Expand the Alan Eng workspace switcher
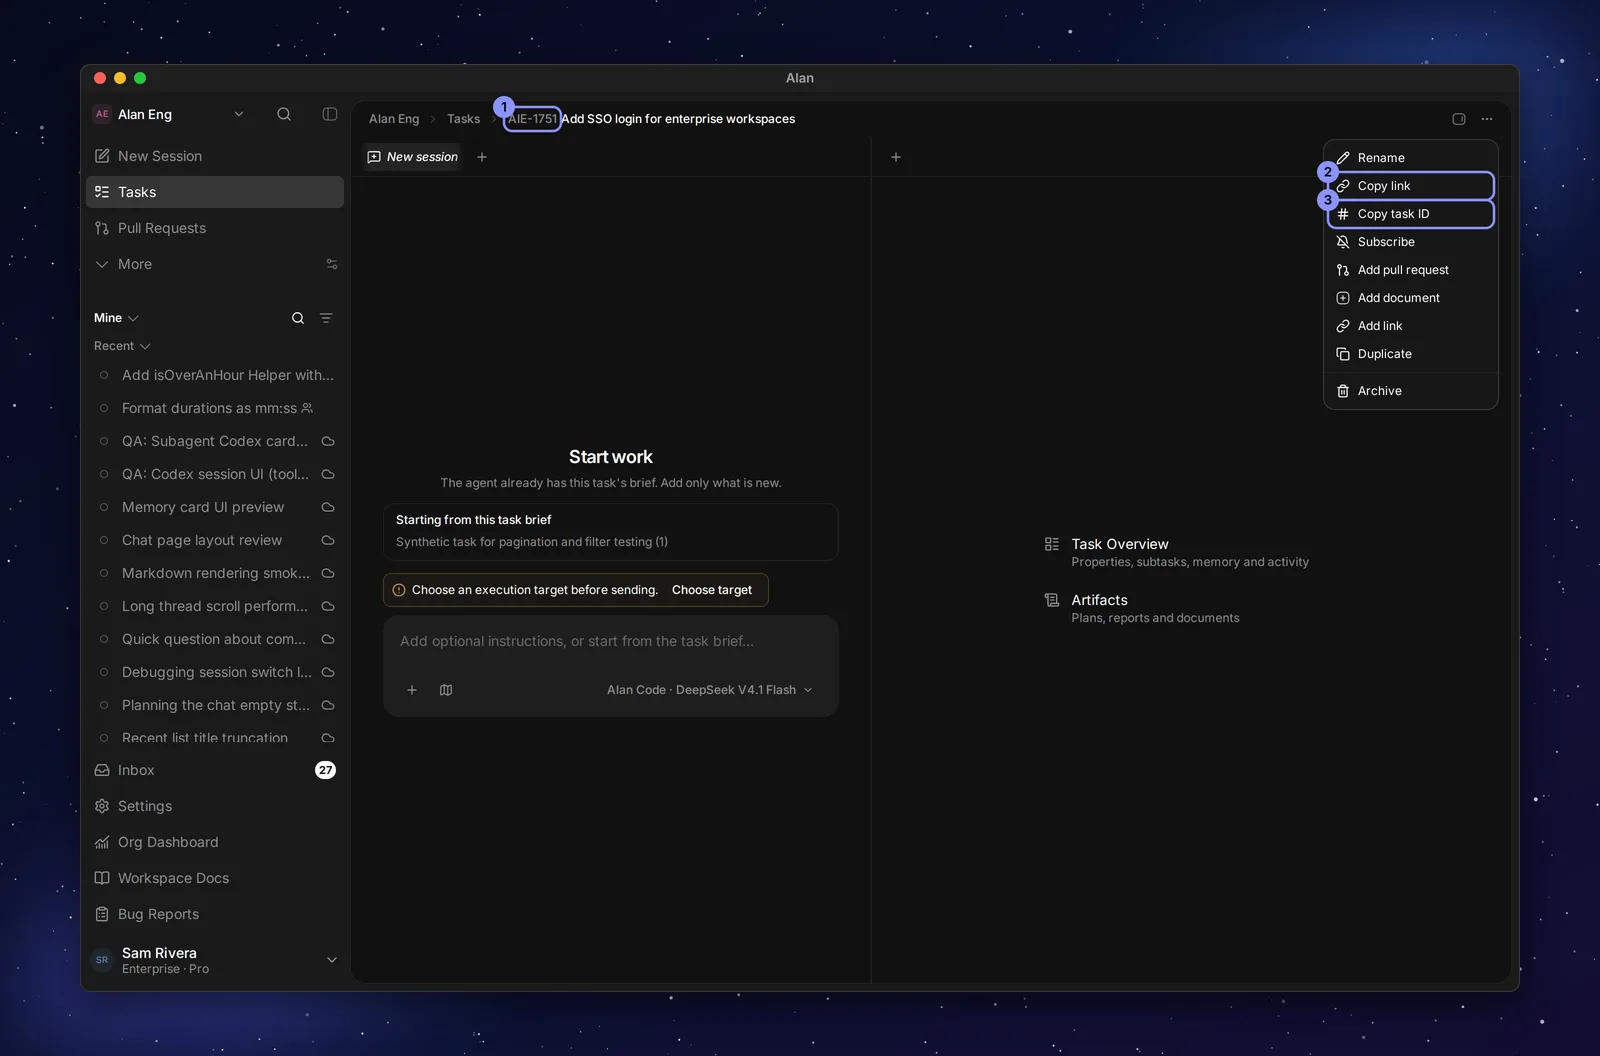 click(239, 114)
